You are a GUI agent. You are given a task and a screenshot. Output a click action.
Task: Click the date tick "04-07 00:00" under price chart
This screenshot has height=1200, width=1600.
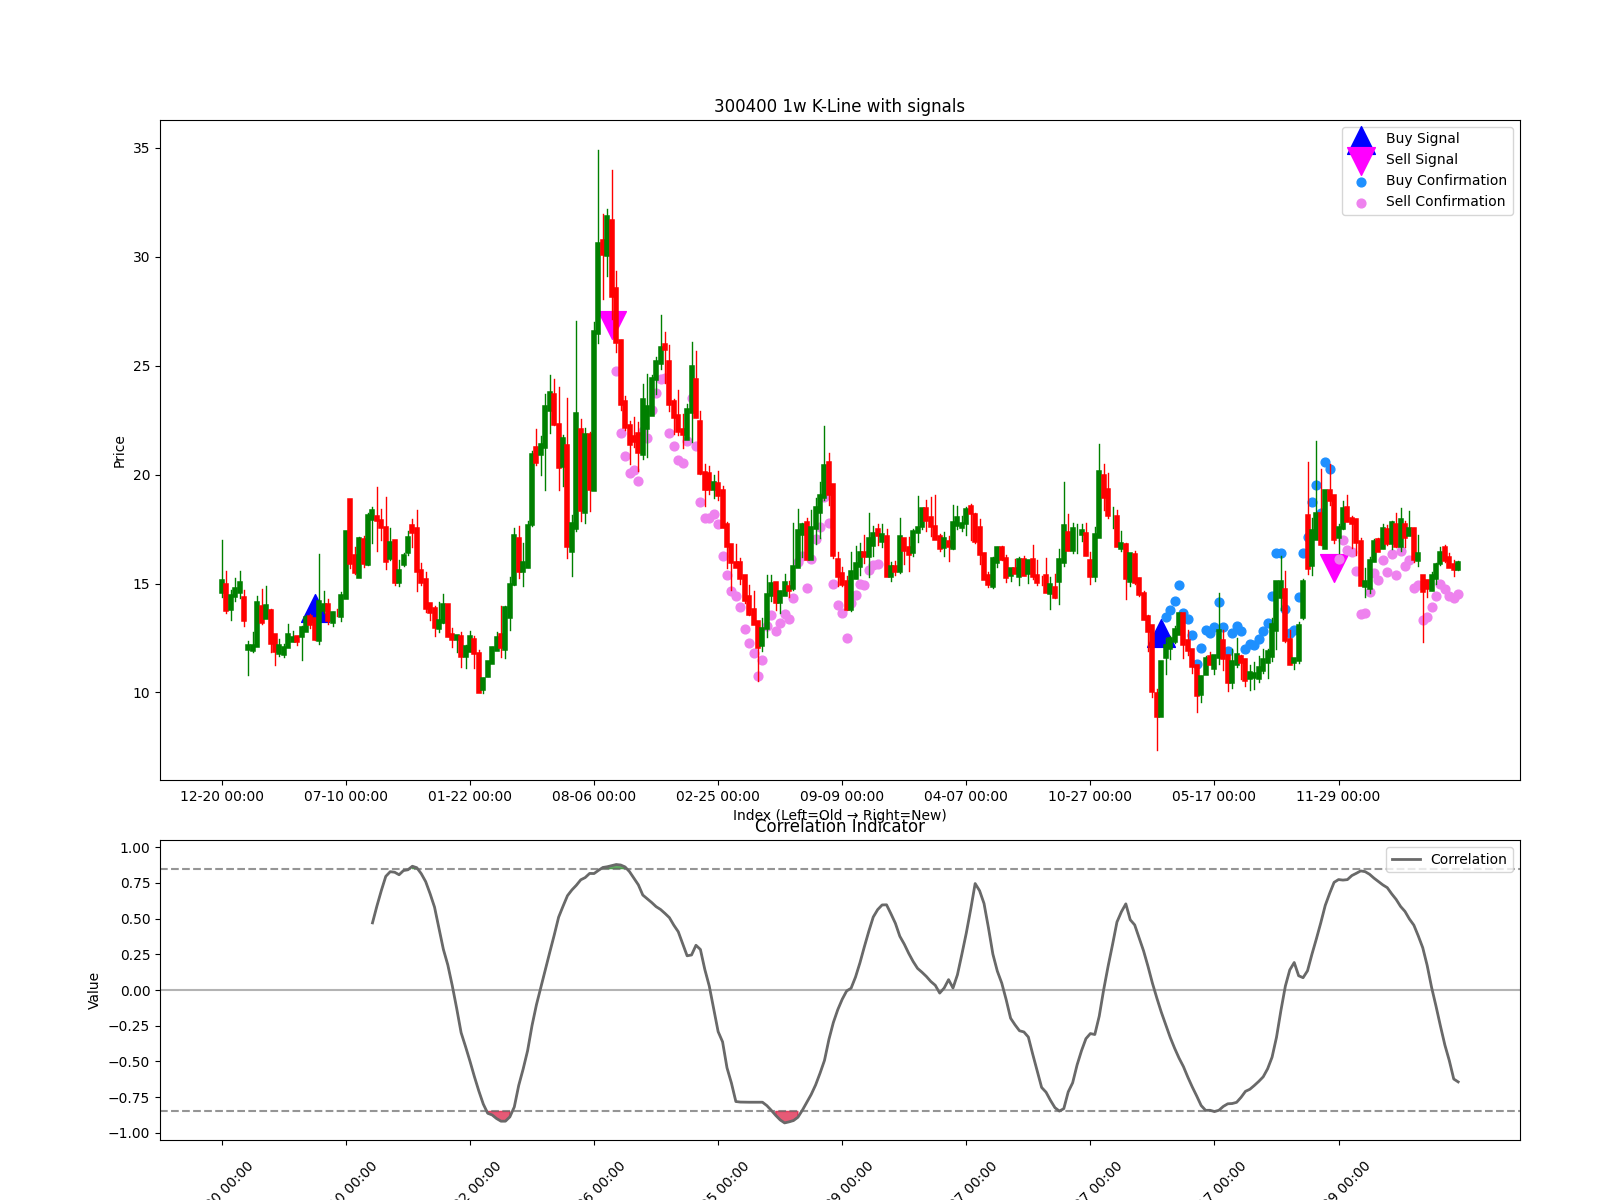tap(966, 797)
